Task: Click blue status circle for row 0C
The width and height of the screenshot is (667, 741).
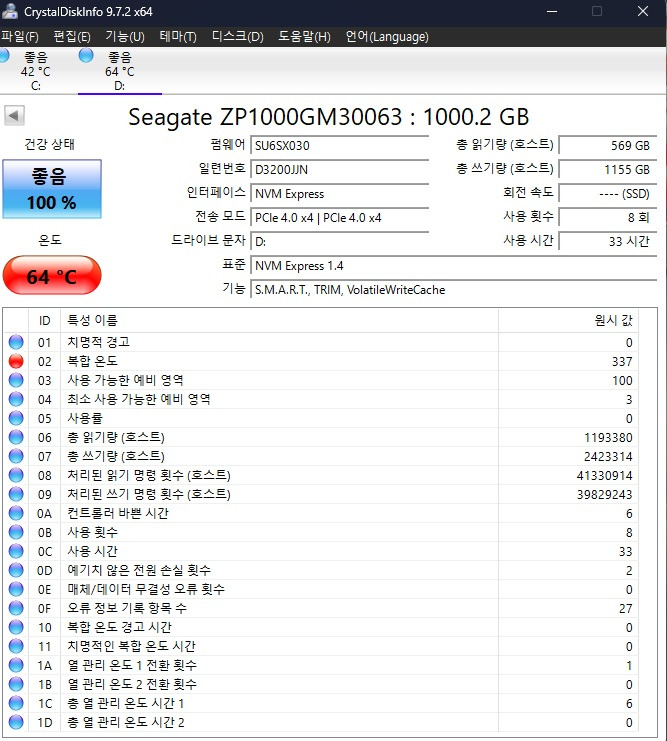Action: [x=16, y=551]
